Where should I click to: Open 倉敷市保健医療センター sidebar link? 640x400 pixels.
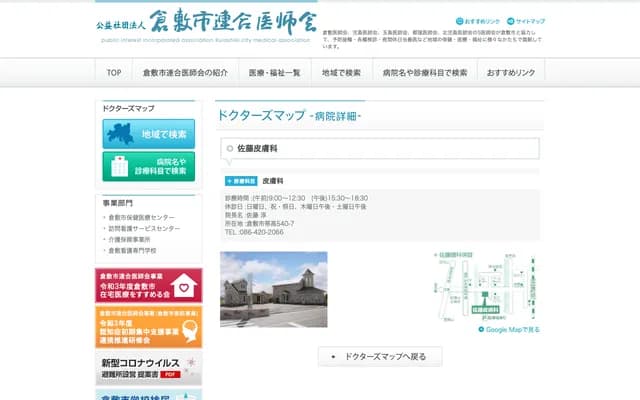tap(141, 217)
